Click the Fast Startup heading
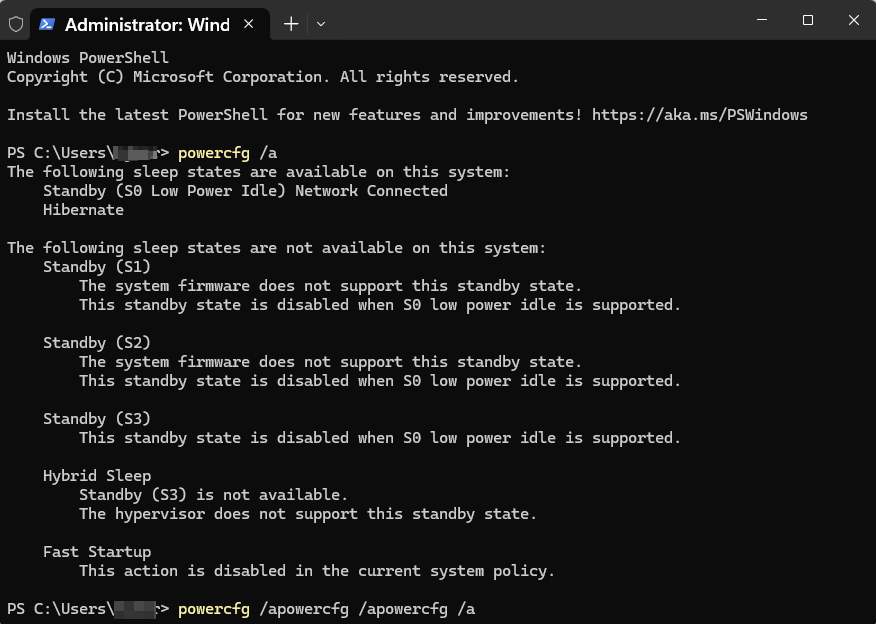This screenshot has width=876, height=624. pyautogui.click(x=97, y=552)
